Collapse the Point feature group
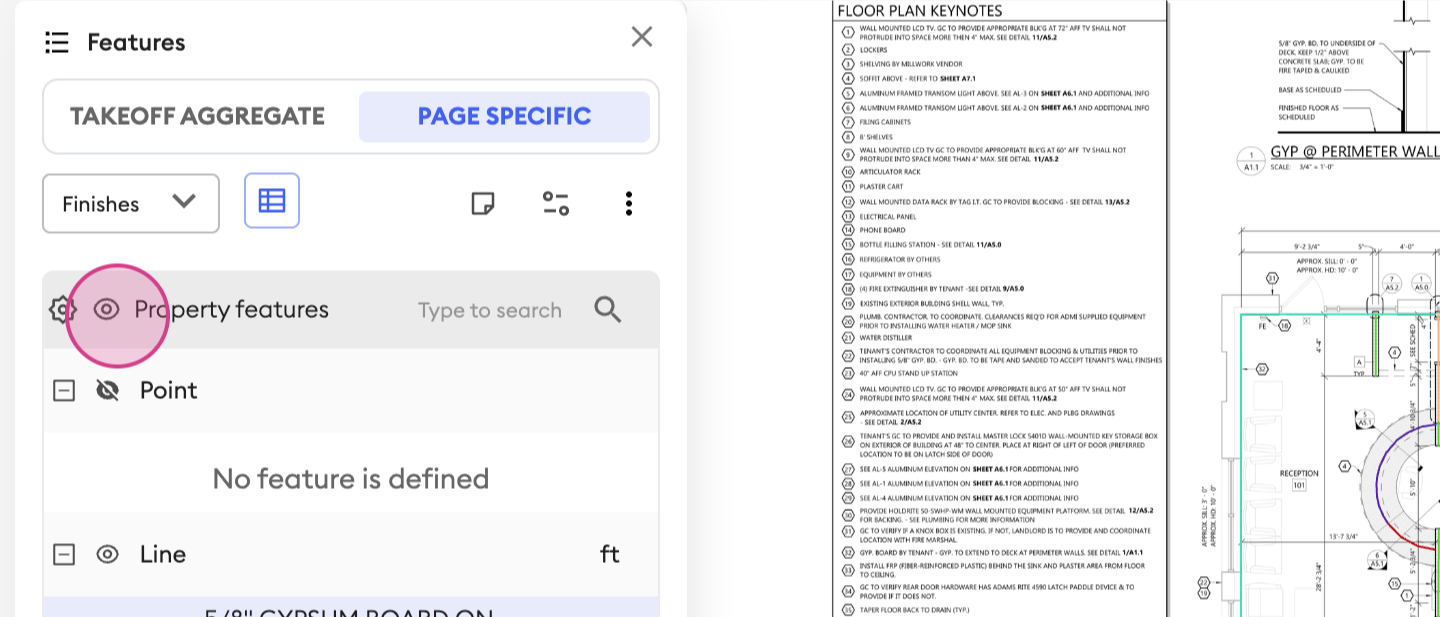Image resolution: width=1440 pixels, height=617 pixels. click(x=64, y=390)
